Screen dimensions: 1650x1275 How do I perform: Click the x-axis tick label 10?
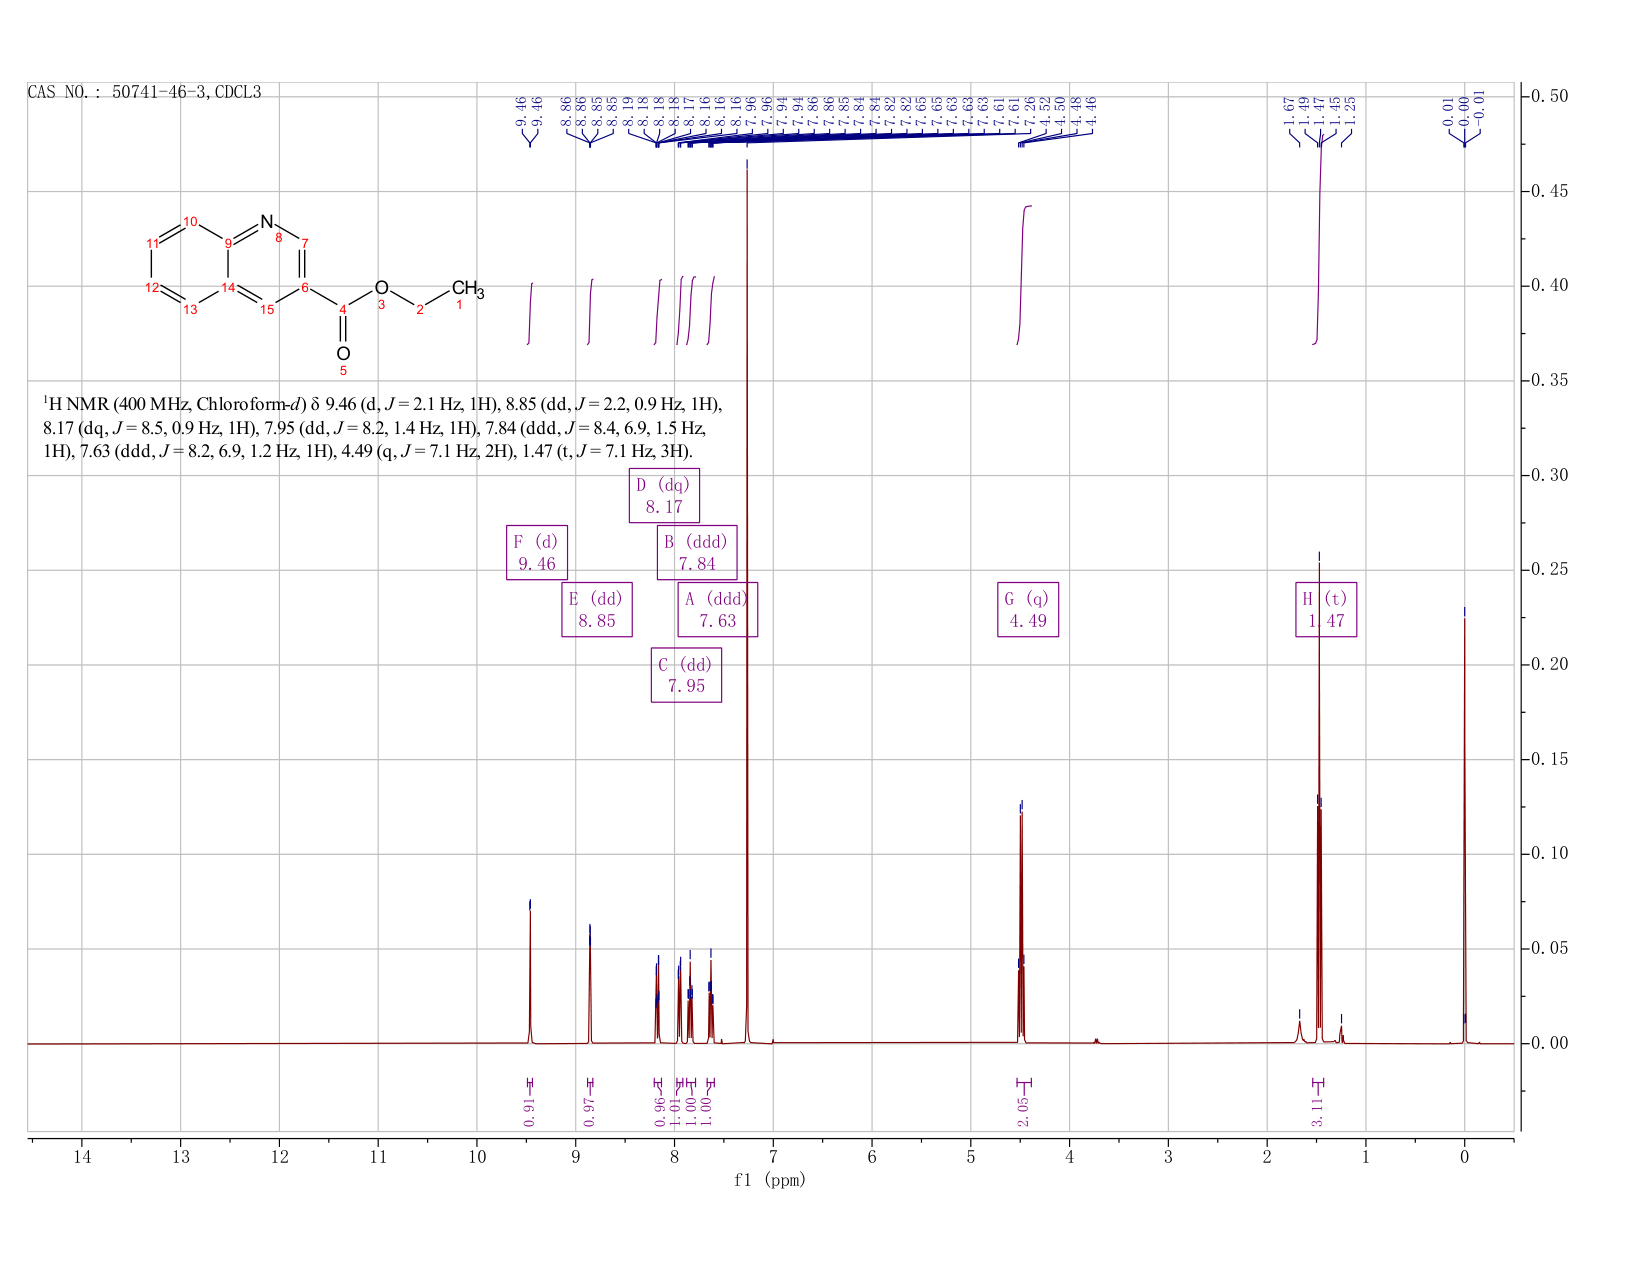477,1157
